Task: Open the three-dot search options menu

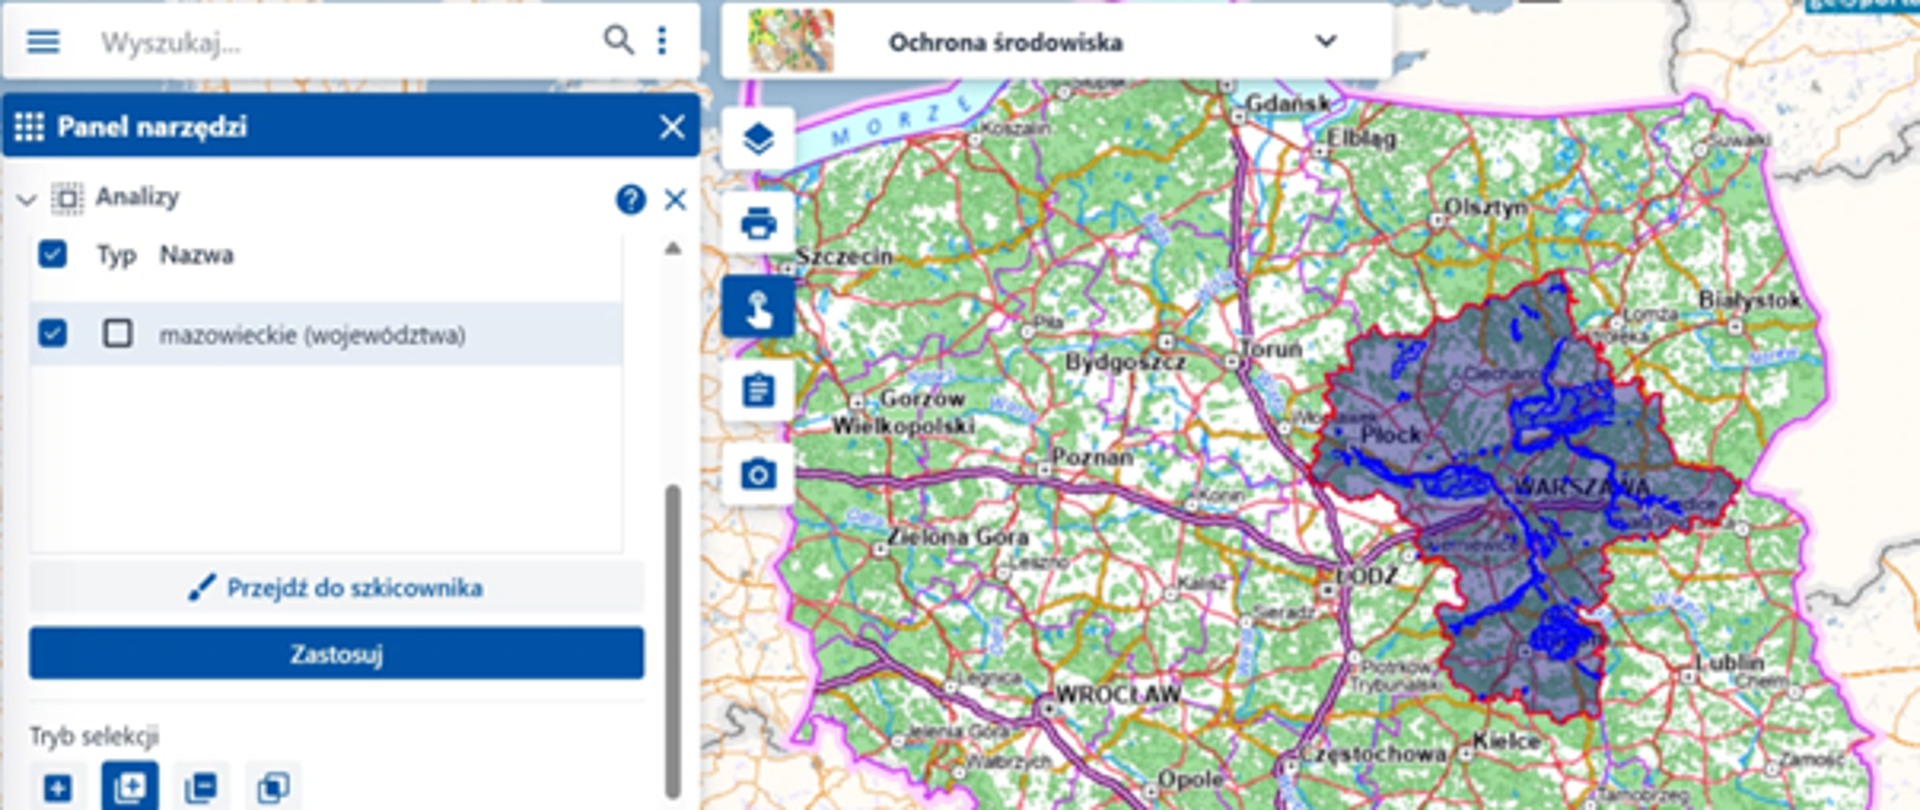Action: tap(662, 41)
